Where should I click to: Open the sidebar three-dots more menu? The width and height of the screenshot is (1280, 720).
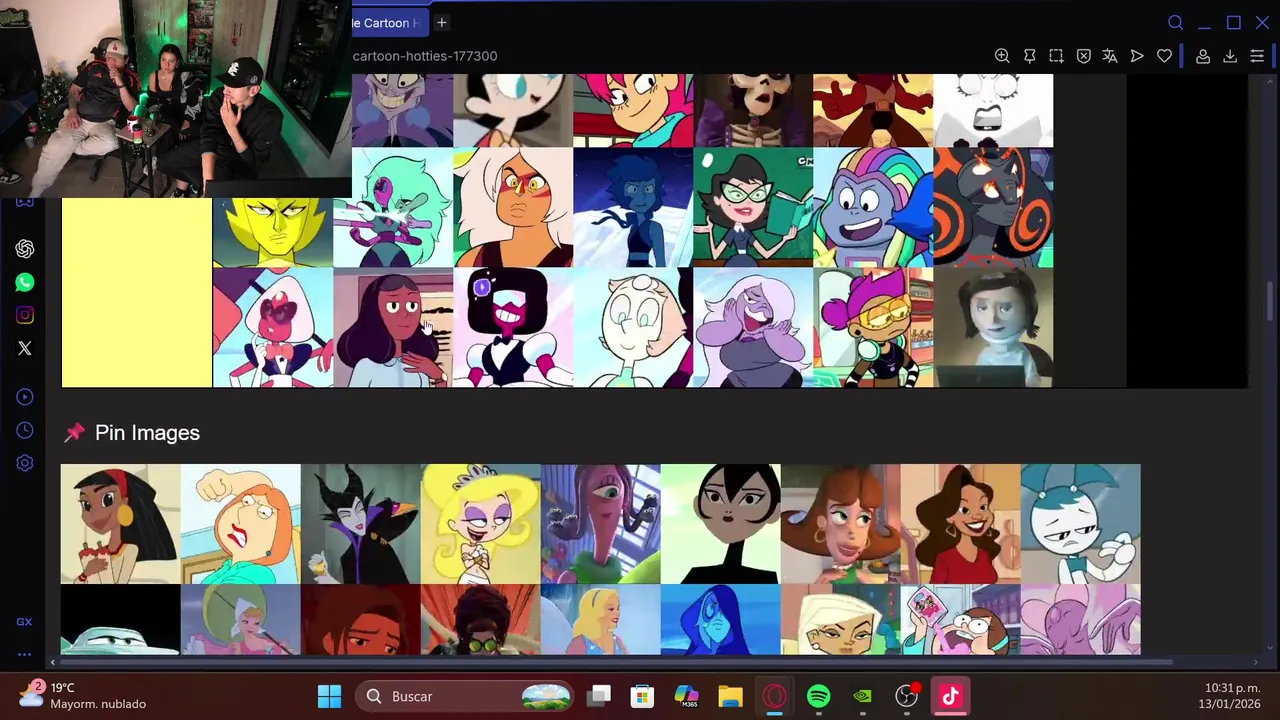point(24,654)
